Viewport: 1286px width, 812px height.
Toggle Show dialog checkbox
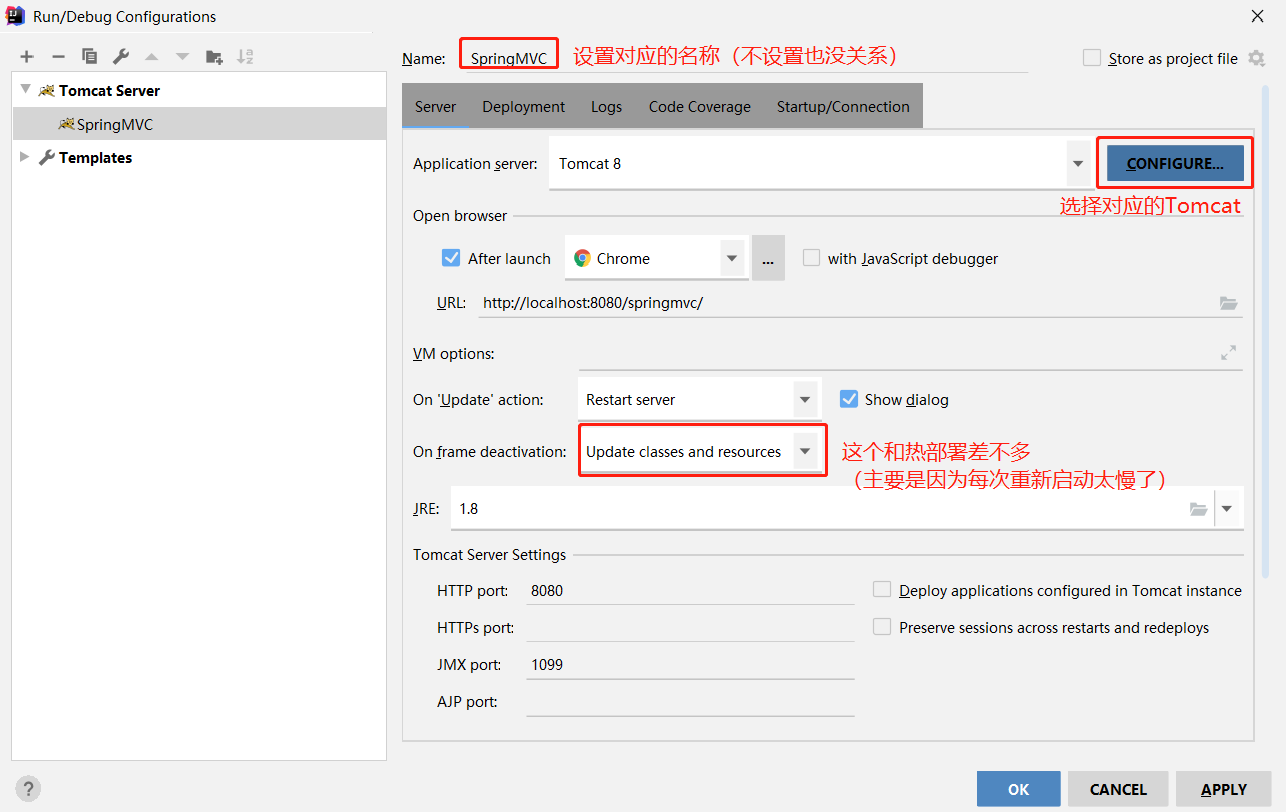[849, 399]
